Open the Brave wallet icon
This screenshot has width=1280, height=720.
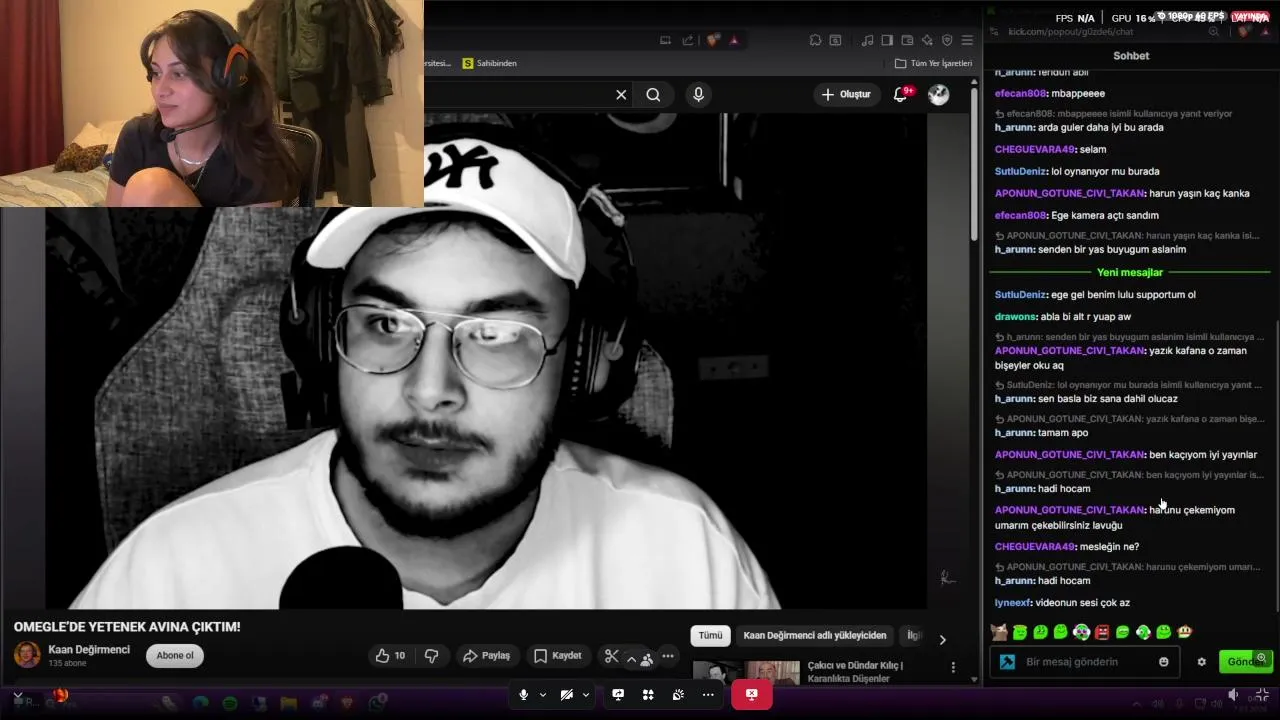tap(907, 40)
